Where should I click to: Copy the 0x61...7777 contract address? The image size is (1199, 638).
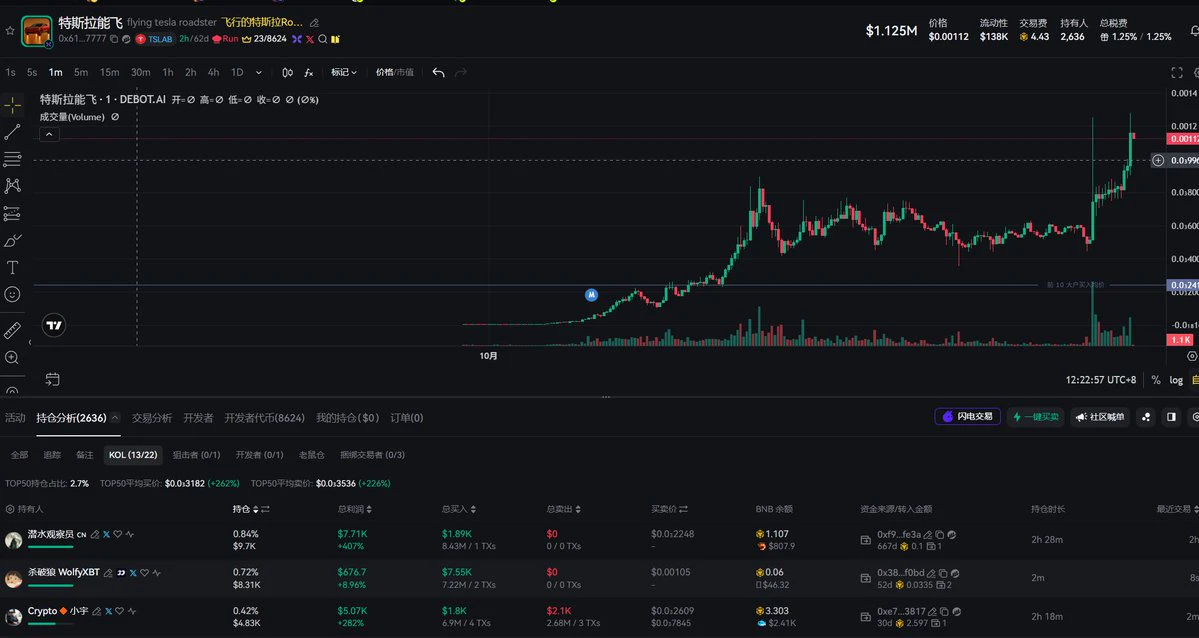(114, 39)
